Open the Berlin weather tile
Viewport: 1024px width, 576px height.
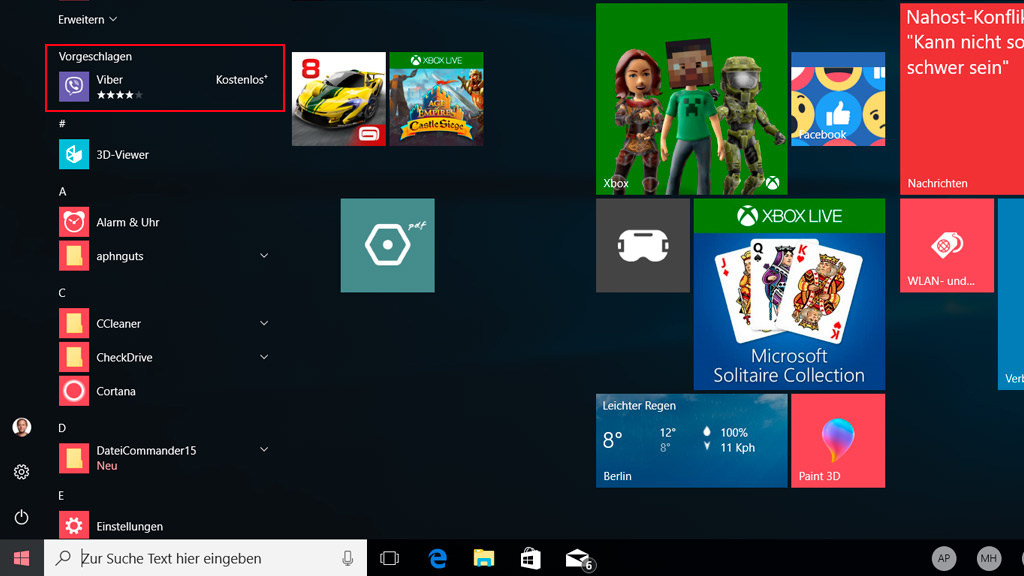(692, 441)
